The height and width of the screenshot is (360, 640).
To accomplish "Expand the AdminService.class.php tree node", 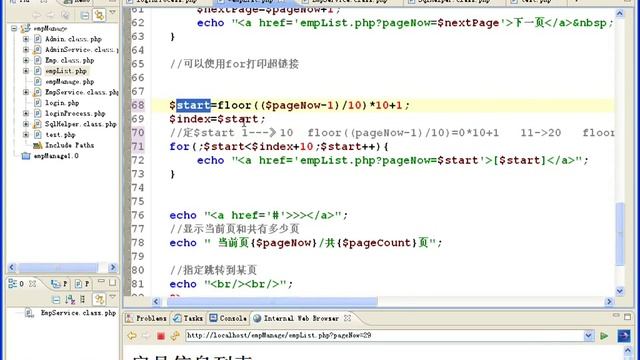I will point(26,50).
